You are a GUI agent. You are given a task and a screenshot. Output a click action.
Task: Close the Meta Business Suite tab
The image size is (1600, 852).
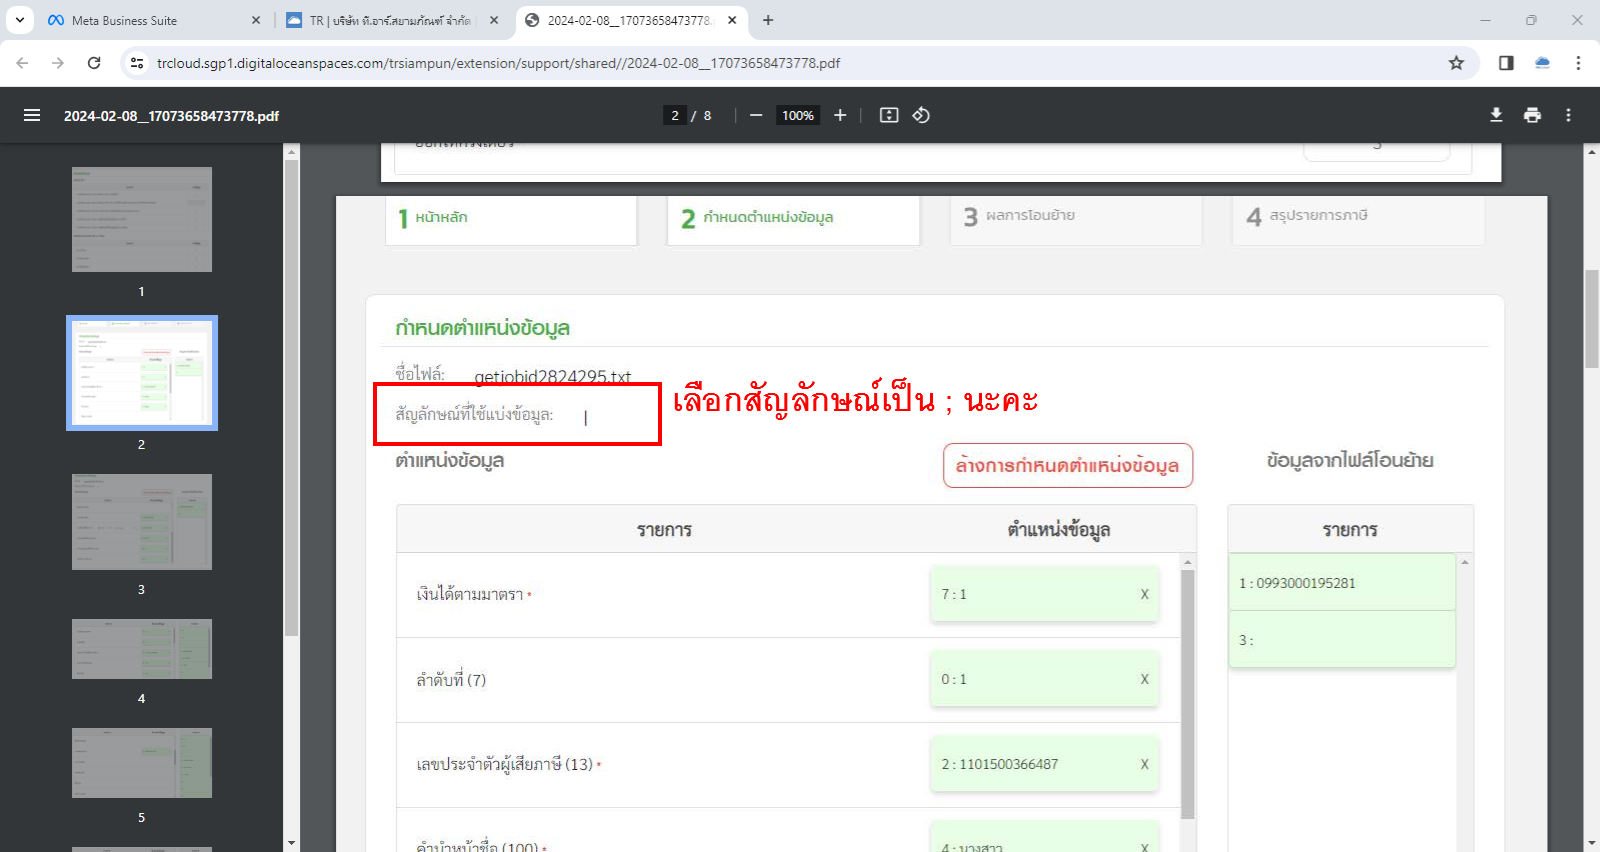click(256, 20)
